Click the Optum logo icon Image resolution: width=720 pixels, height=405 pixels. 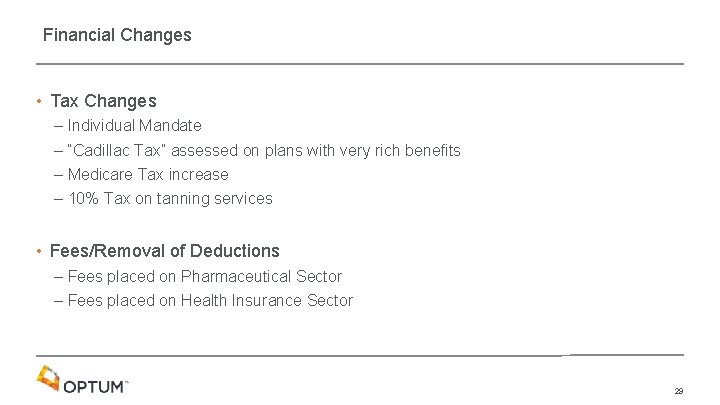[x=48, y=378]
